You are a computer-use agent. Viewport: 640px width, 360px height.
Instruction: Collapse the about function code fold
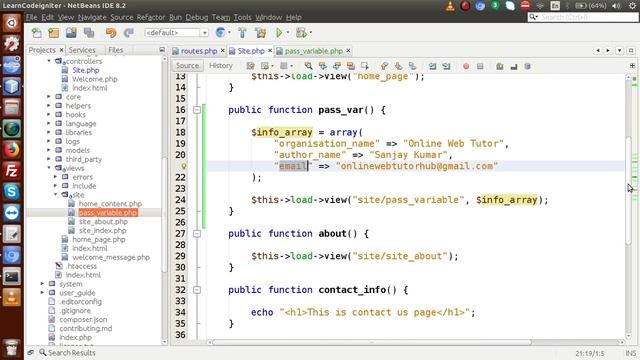[x=197, y=233]
